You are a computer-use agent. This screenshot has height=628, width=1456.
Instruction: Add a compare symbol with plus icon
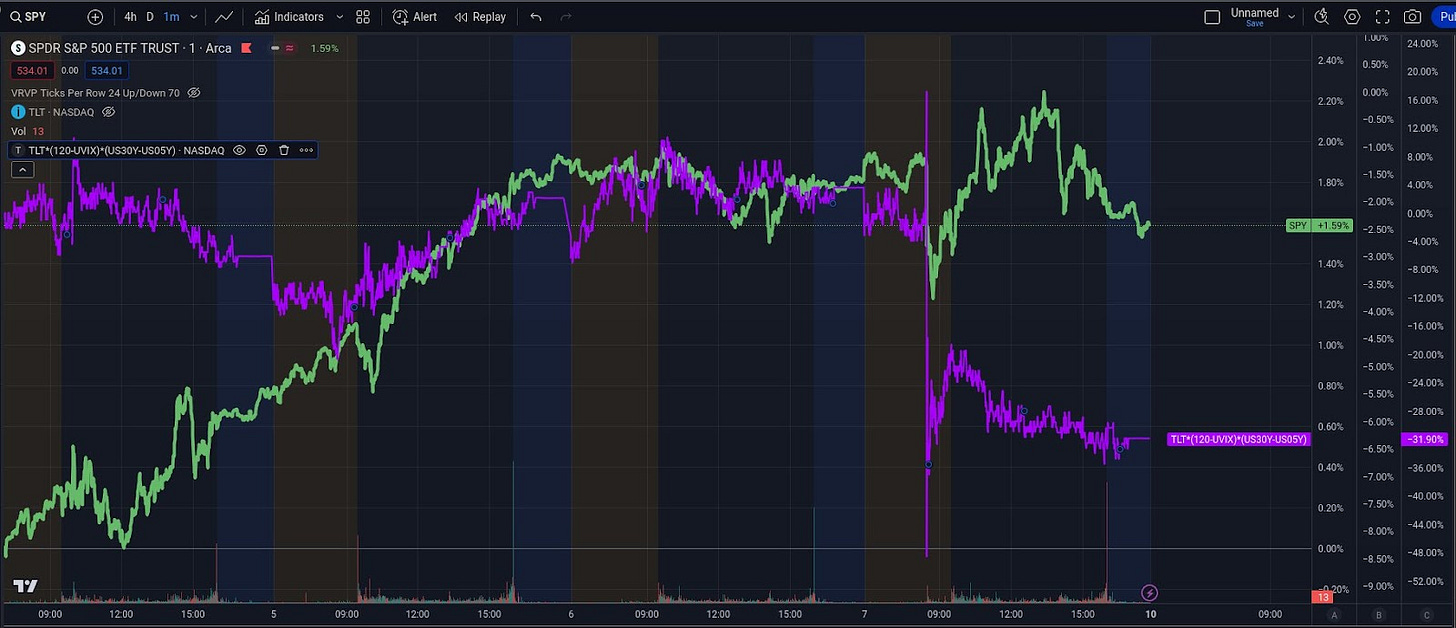tap(95, 17)
